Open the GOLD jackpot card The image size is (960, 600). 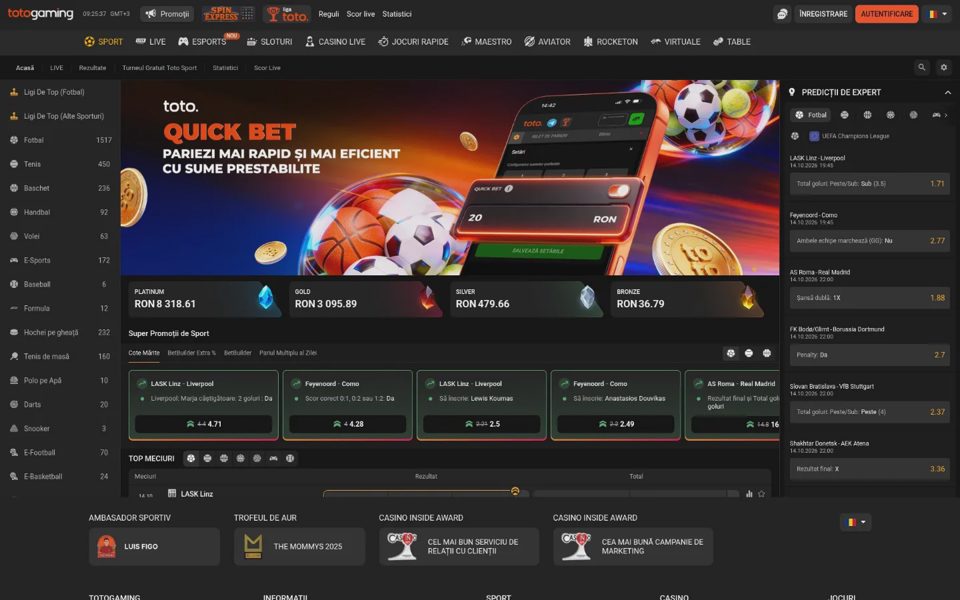pyautogui.click(x=366, y=299)
